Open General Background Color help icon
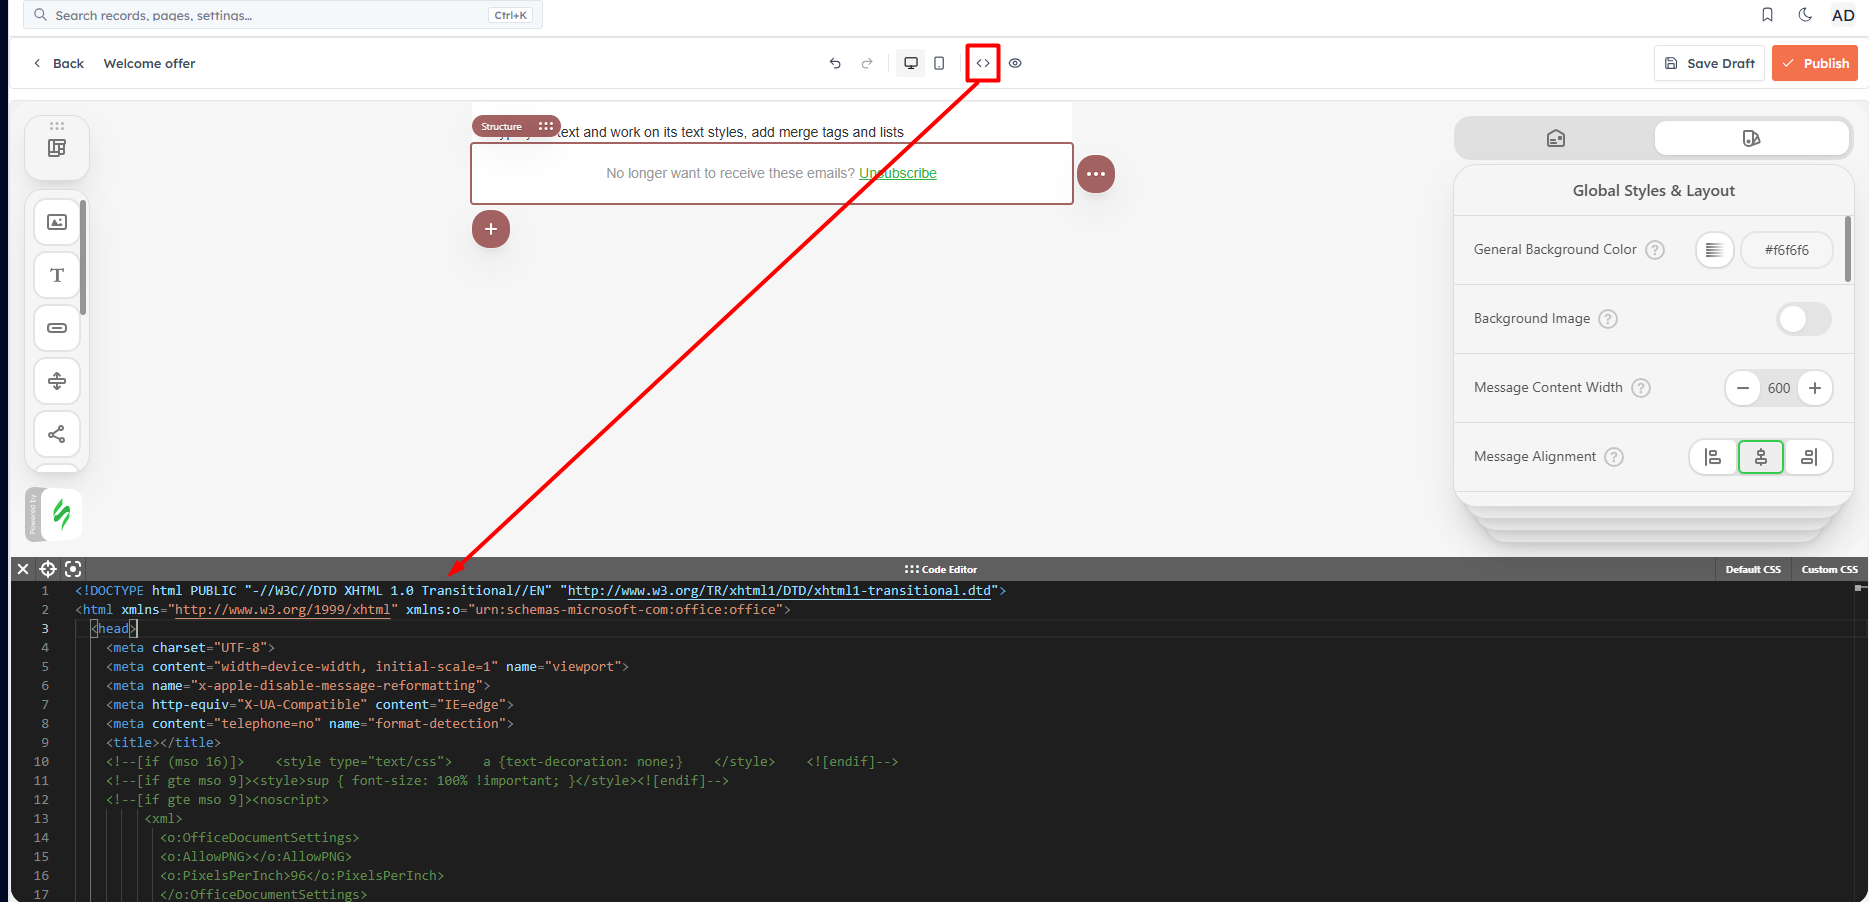Image resolution: width=1869 pixels, height=902 pixels. pyautogui.click(x=1655, y=250)
